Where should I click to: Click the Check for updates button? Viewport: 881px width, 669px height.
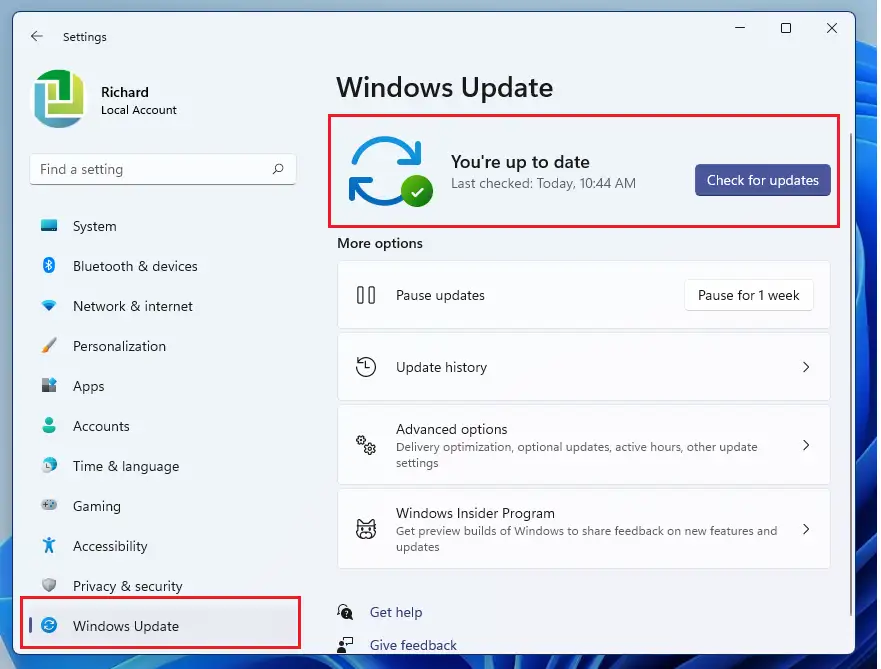[x=762, y=180]
